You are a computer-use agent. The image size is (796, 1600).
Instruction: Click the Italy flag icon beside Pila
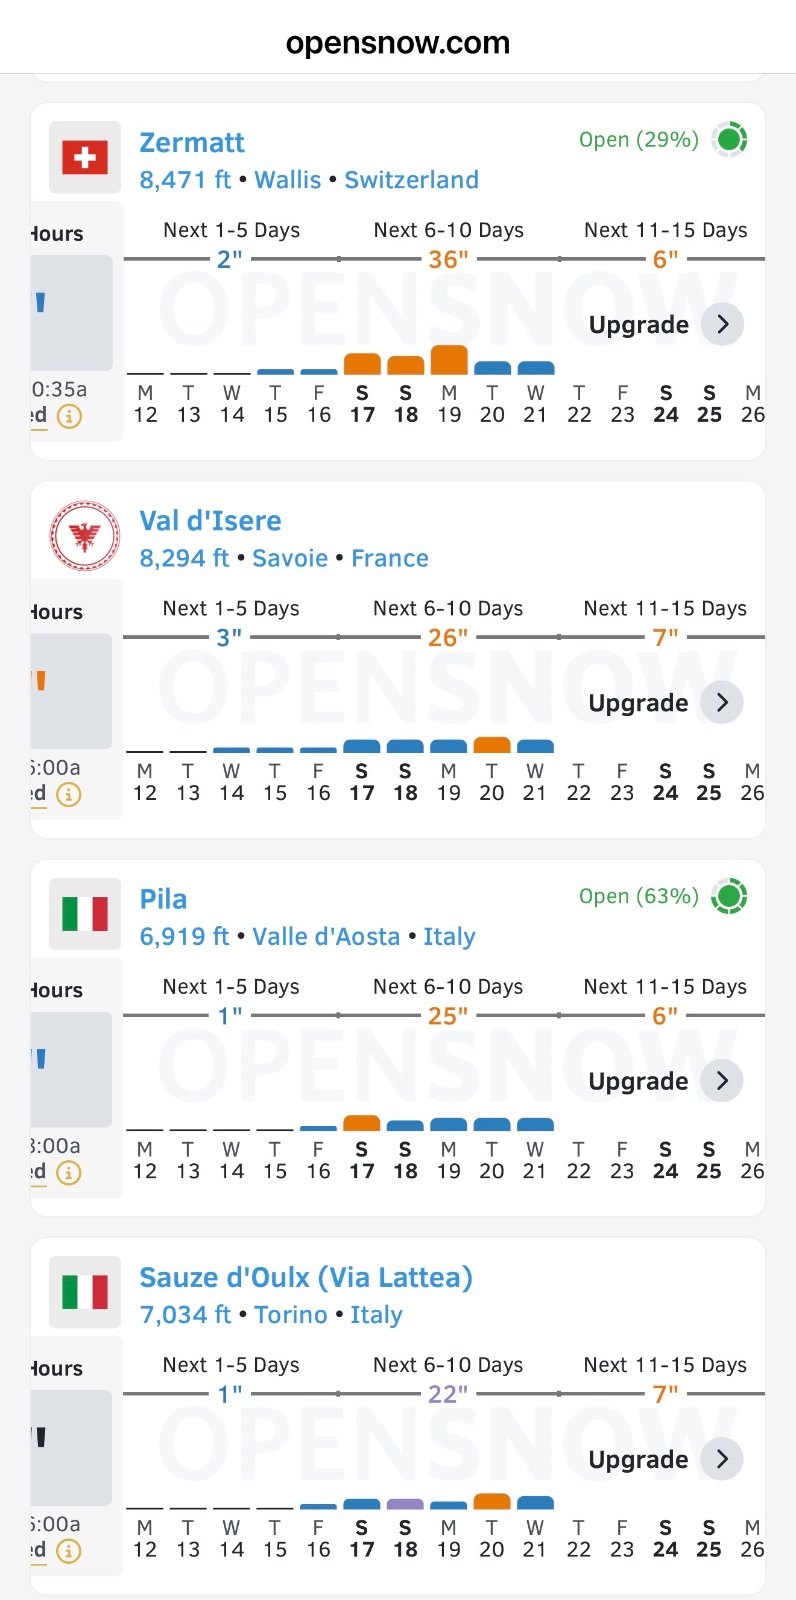point(85,914)
